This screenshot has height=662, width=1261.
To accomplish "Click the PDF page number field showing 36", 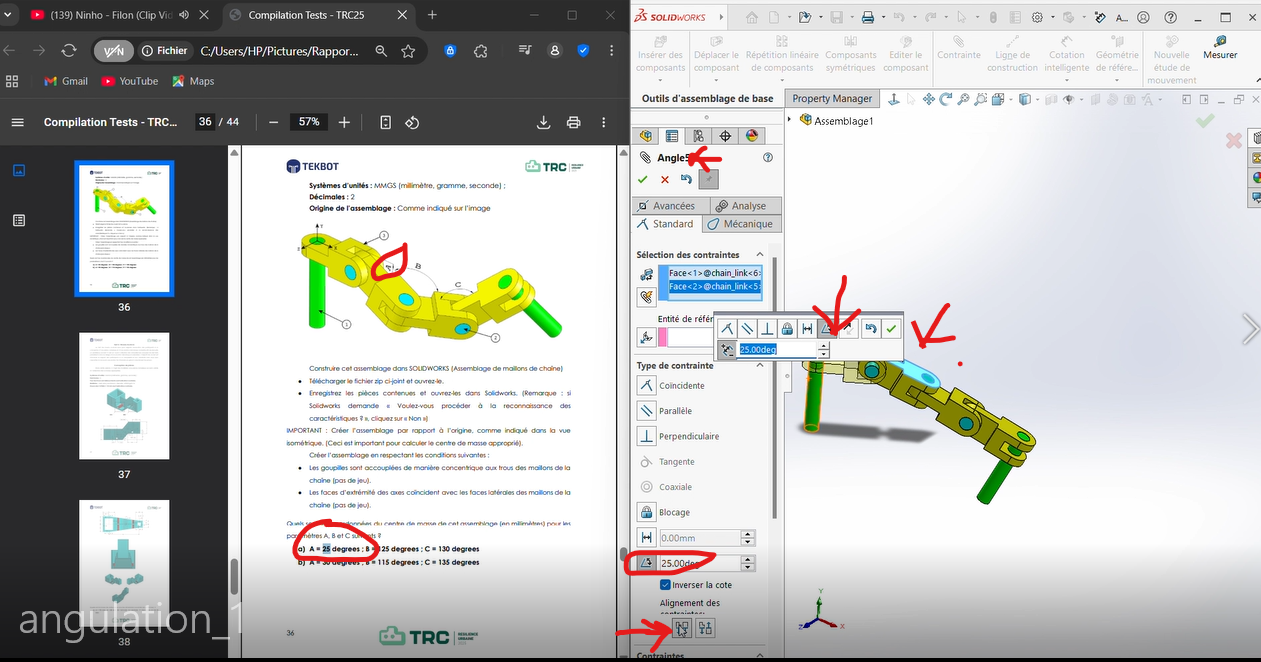I will pyautogui.click(x=205, y=122).
